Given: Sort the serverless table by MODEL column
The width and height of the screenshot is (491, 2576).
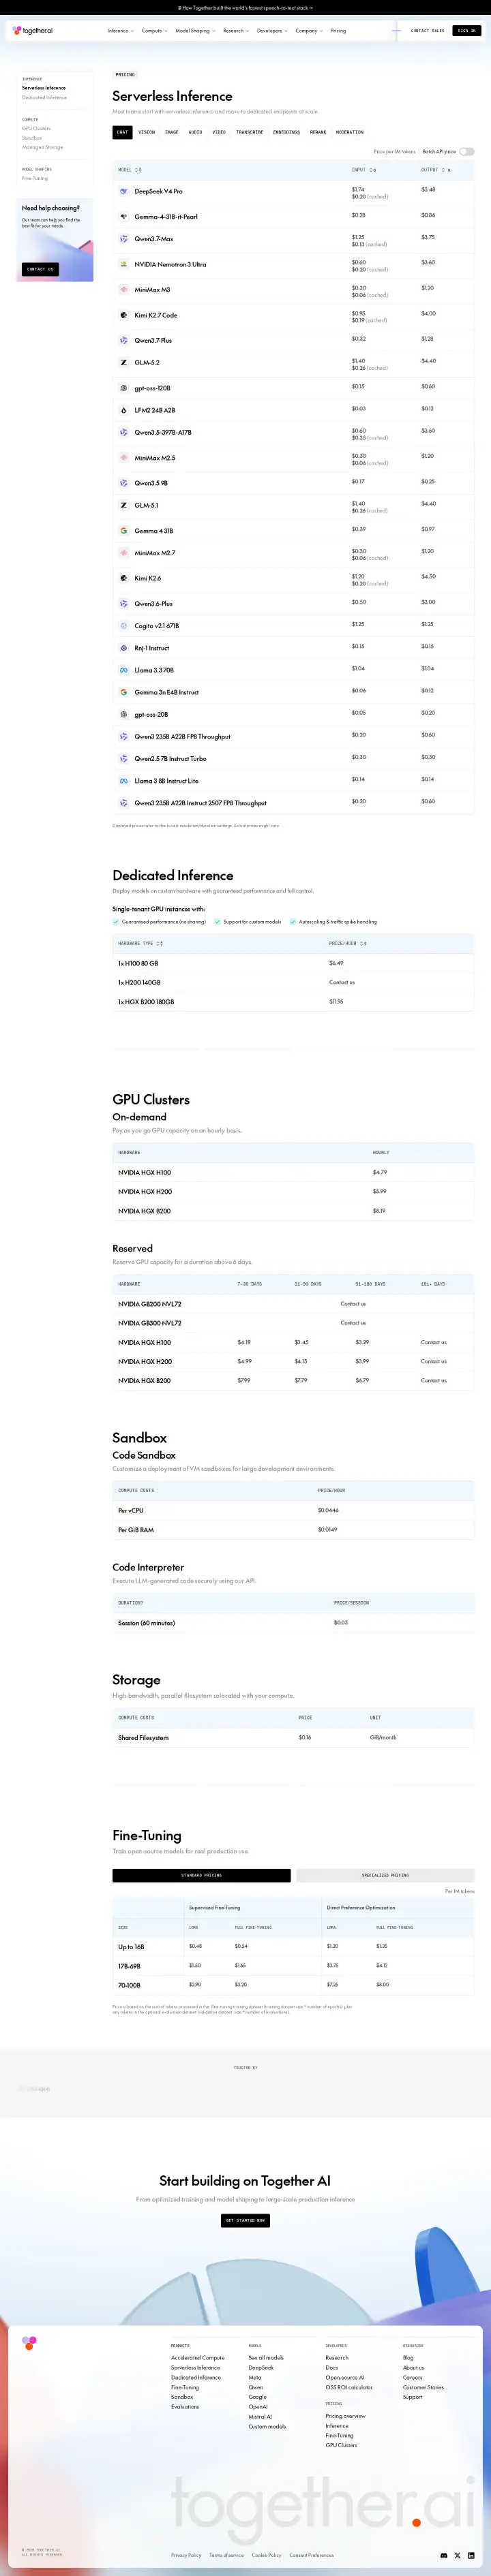Looking at the screenshot, I should point(130,170).
